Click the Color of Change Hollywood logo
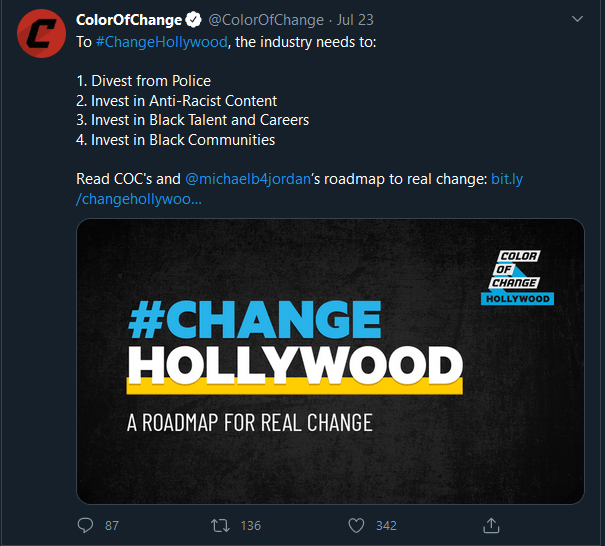605x546 pixels. click(x=517, y=276)
